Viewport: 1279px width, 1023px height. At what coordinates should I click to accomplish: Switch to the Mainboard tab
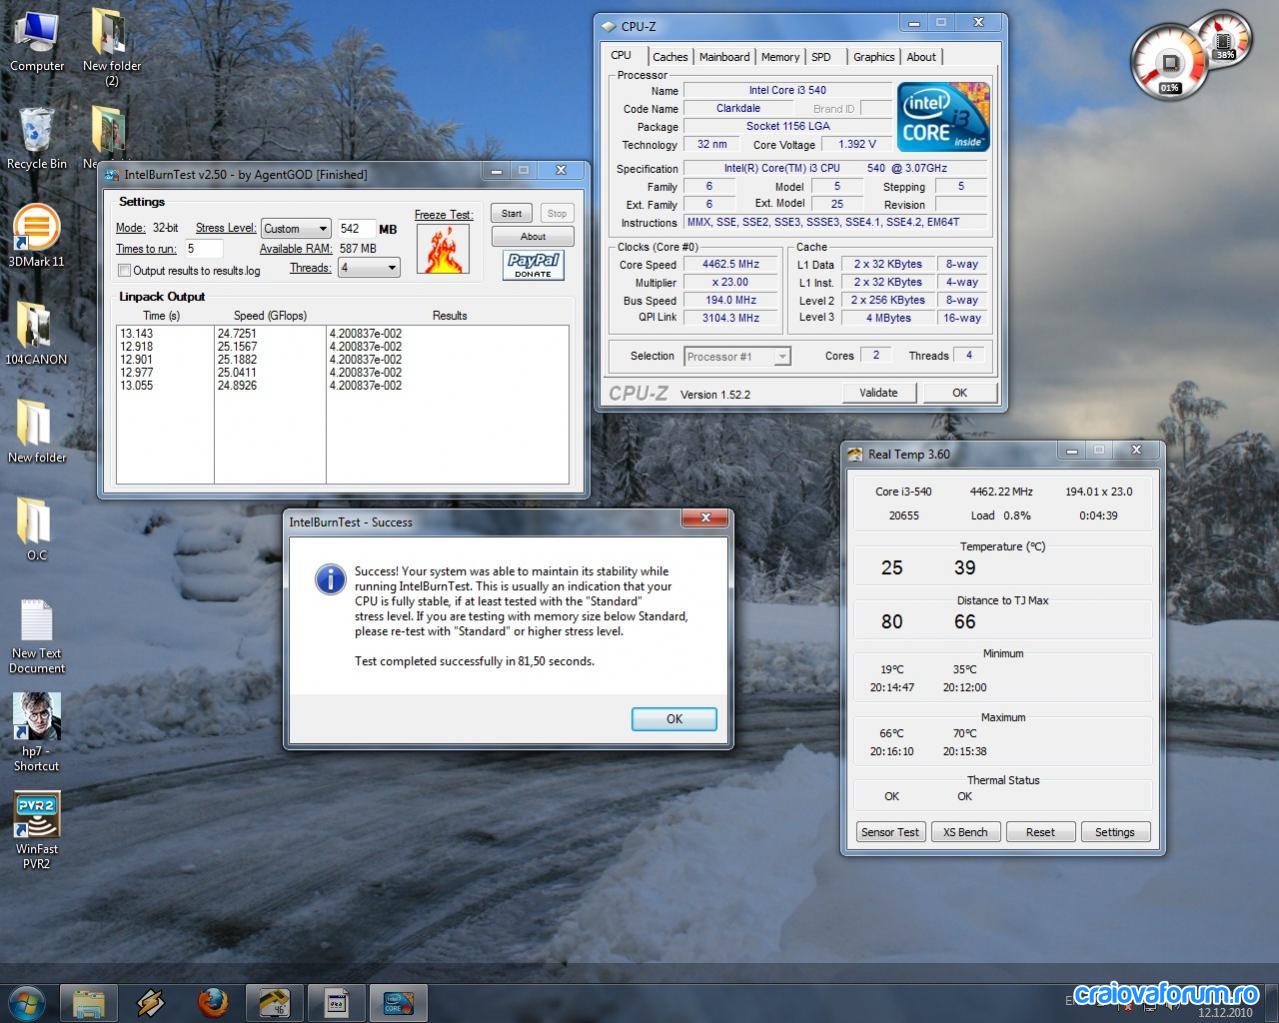tap(724, 57)
